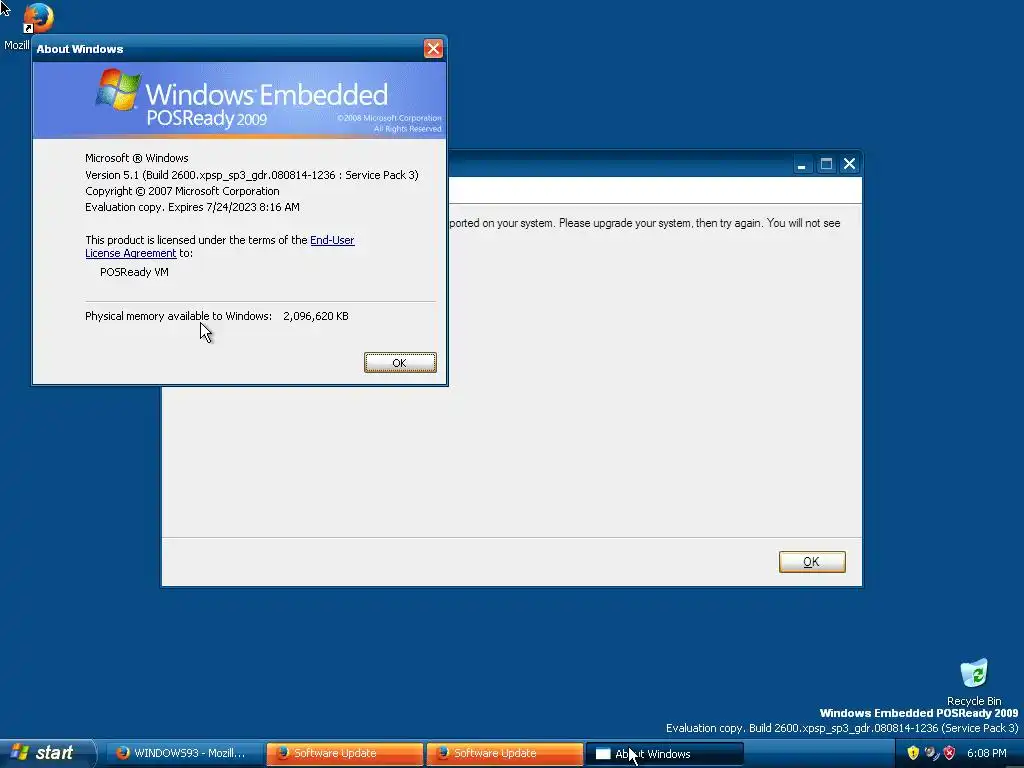Click the '2,096,620 KB' memory value

315,316
